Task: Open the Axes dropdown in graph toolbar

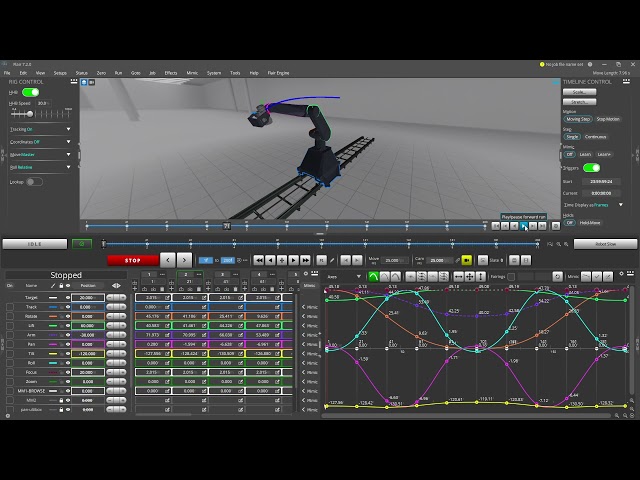Action: (344, 277)
